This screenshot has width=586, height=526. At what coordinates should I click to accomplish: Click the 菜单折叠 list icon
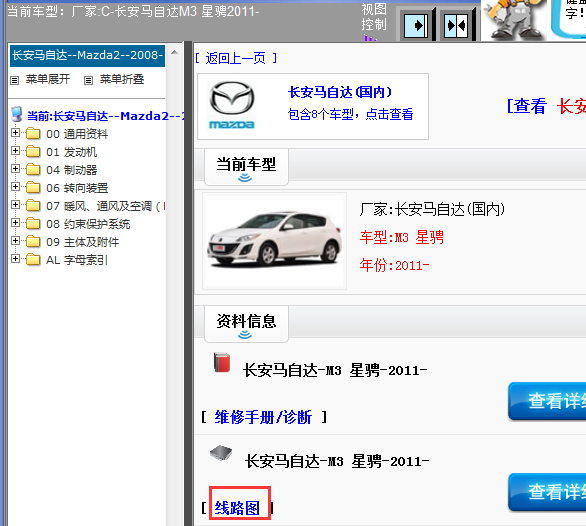point(88,80)
